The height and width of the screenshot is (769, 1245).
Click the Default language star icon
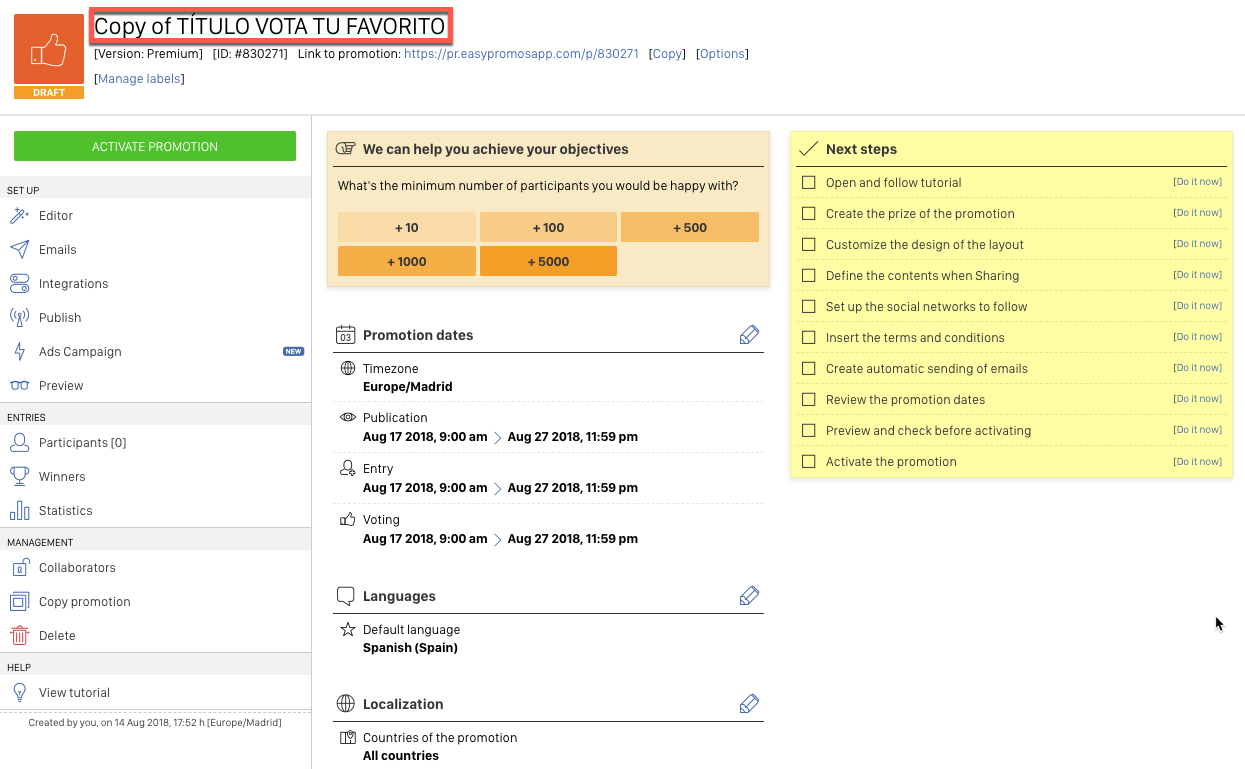(x=348, y=629)
